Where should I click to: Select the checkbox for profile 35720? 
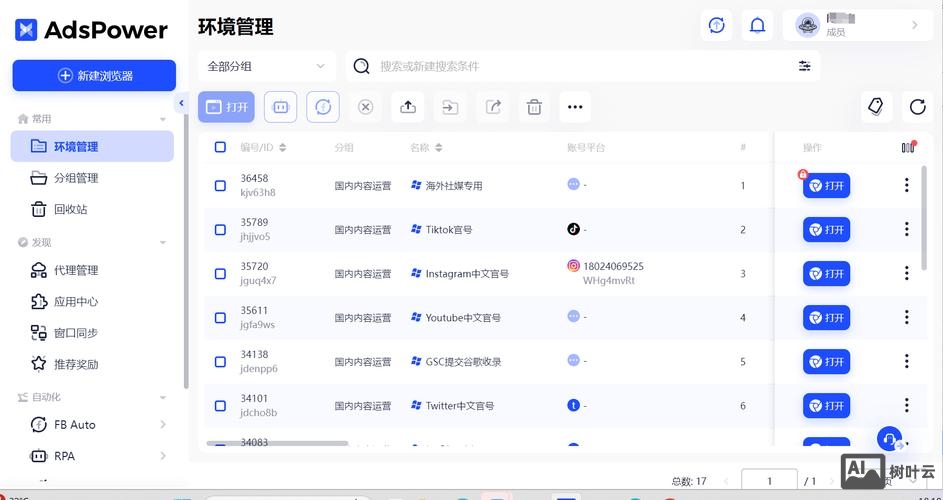(x=220, y=274)
